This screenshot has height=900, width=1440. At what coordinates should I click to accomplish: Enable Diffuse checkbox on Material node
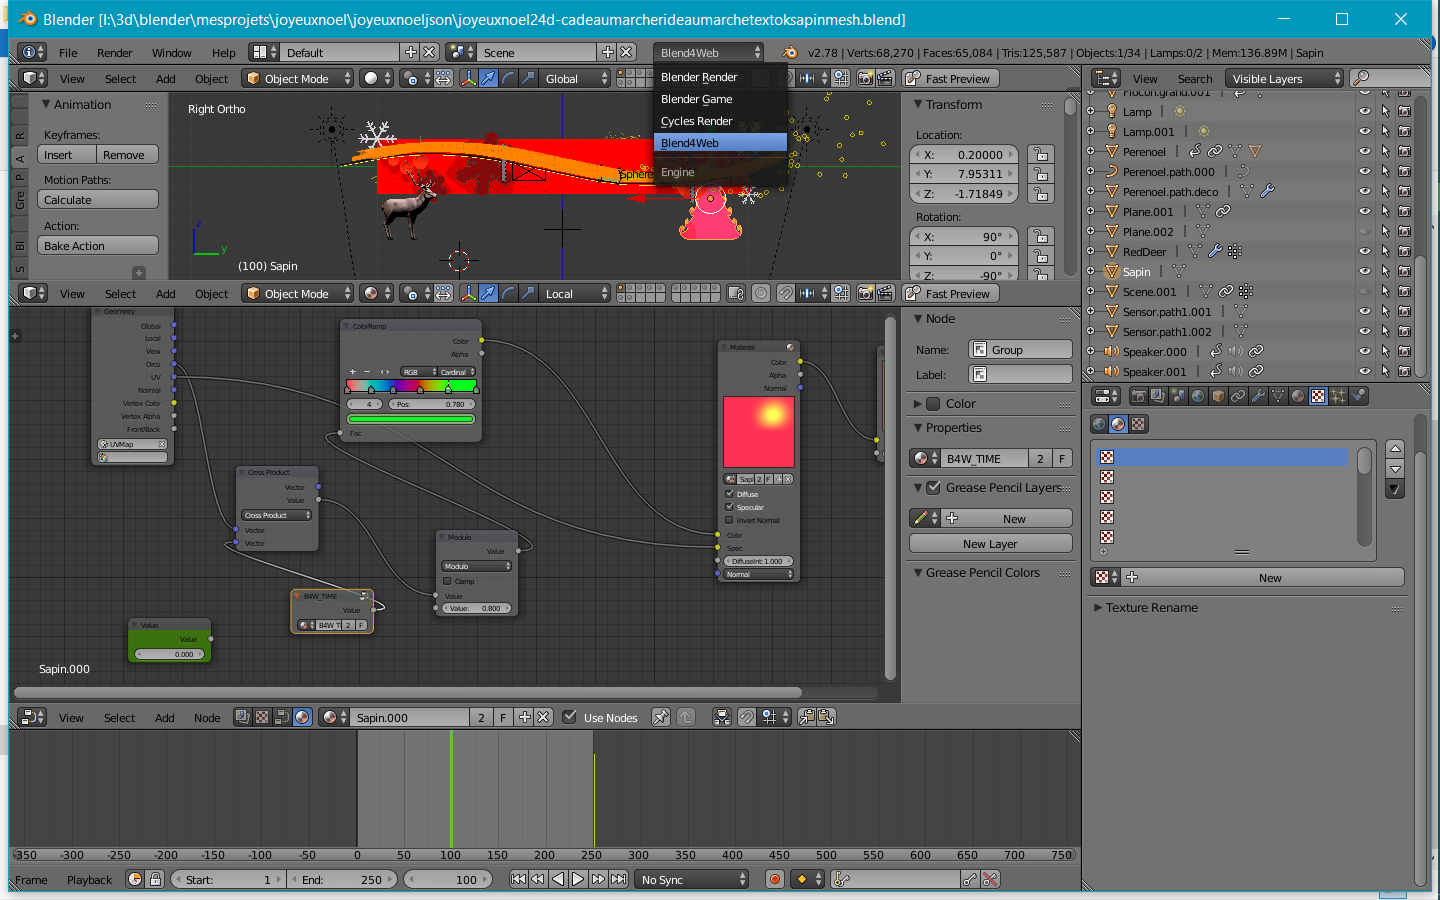point(729,494)
